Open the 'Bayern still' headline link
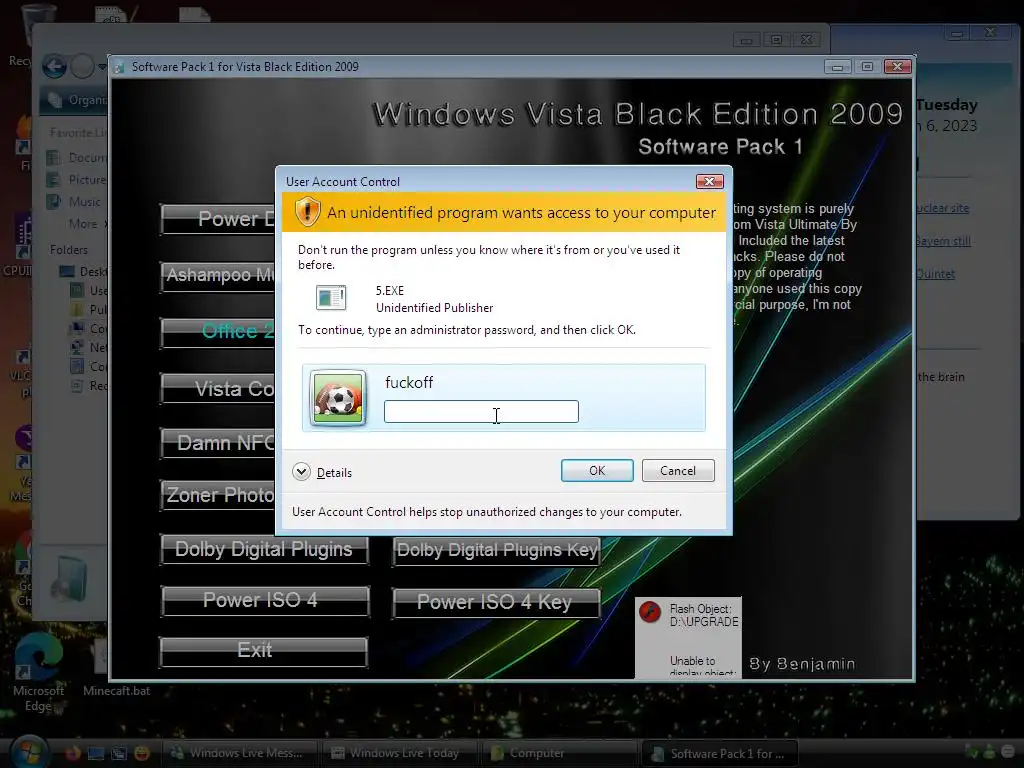The width and height of the screenshot is (1024, 768). pos(943,240)
